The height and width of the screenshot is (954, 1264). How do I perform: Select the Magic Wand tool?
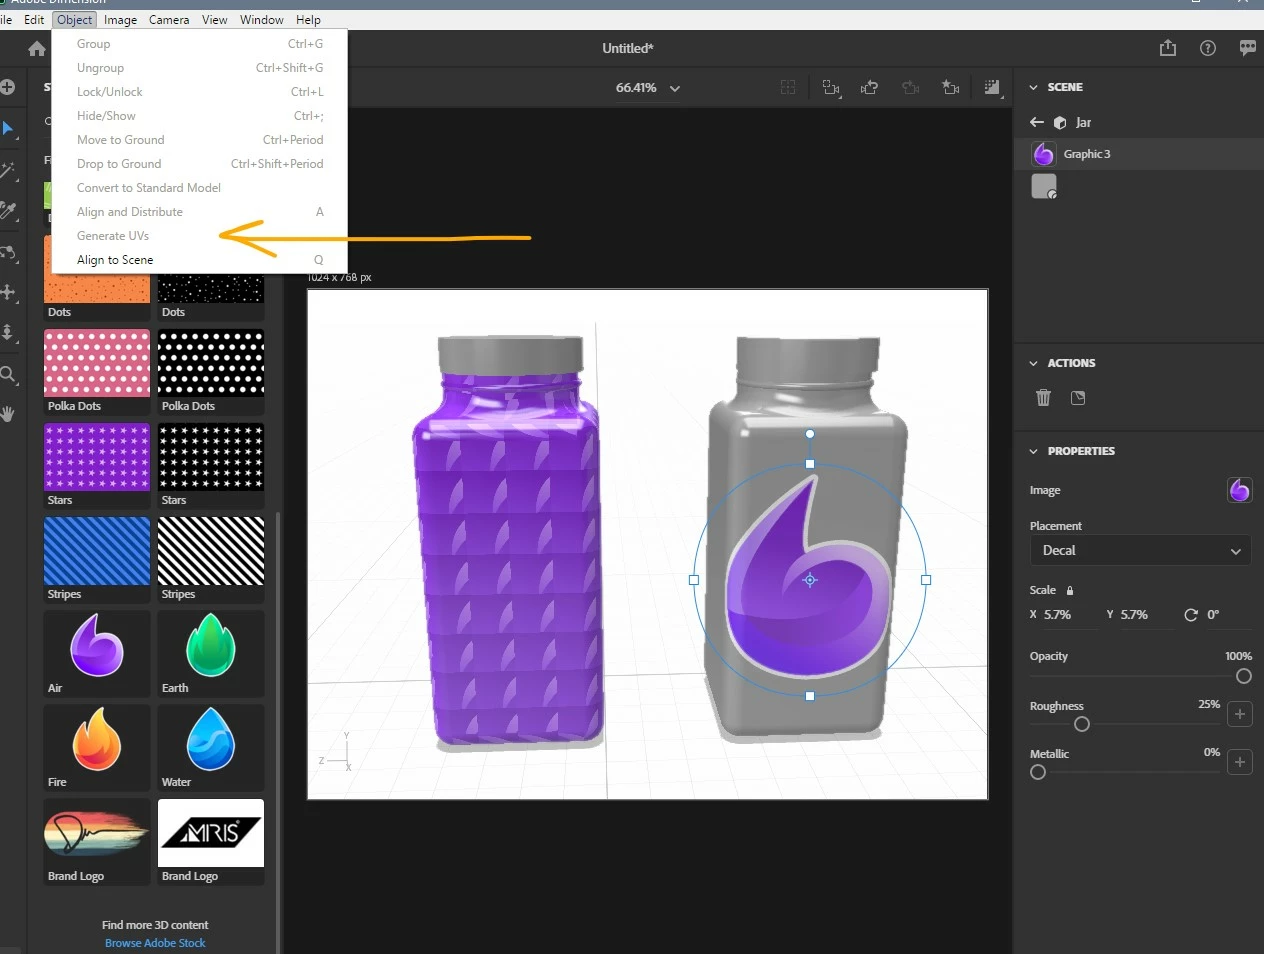coord(8,170)
